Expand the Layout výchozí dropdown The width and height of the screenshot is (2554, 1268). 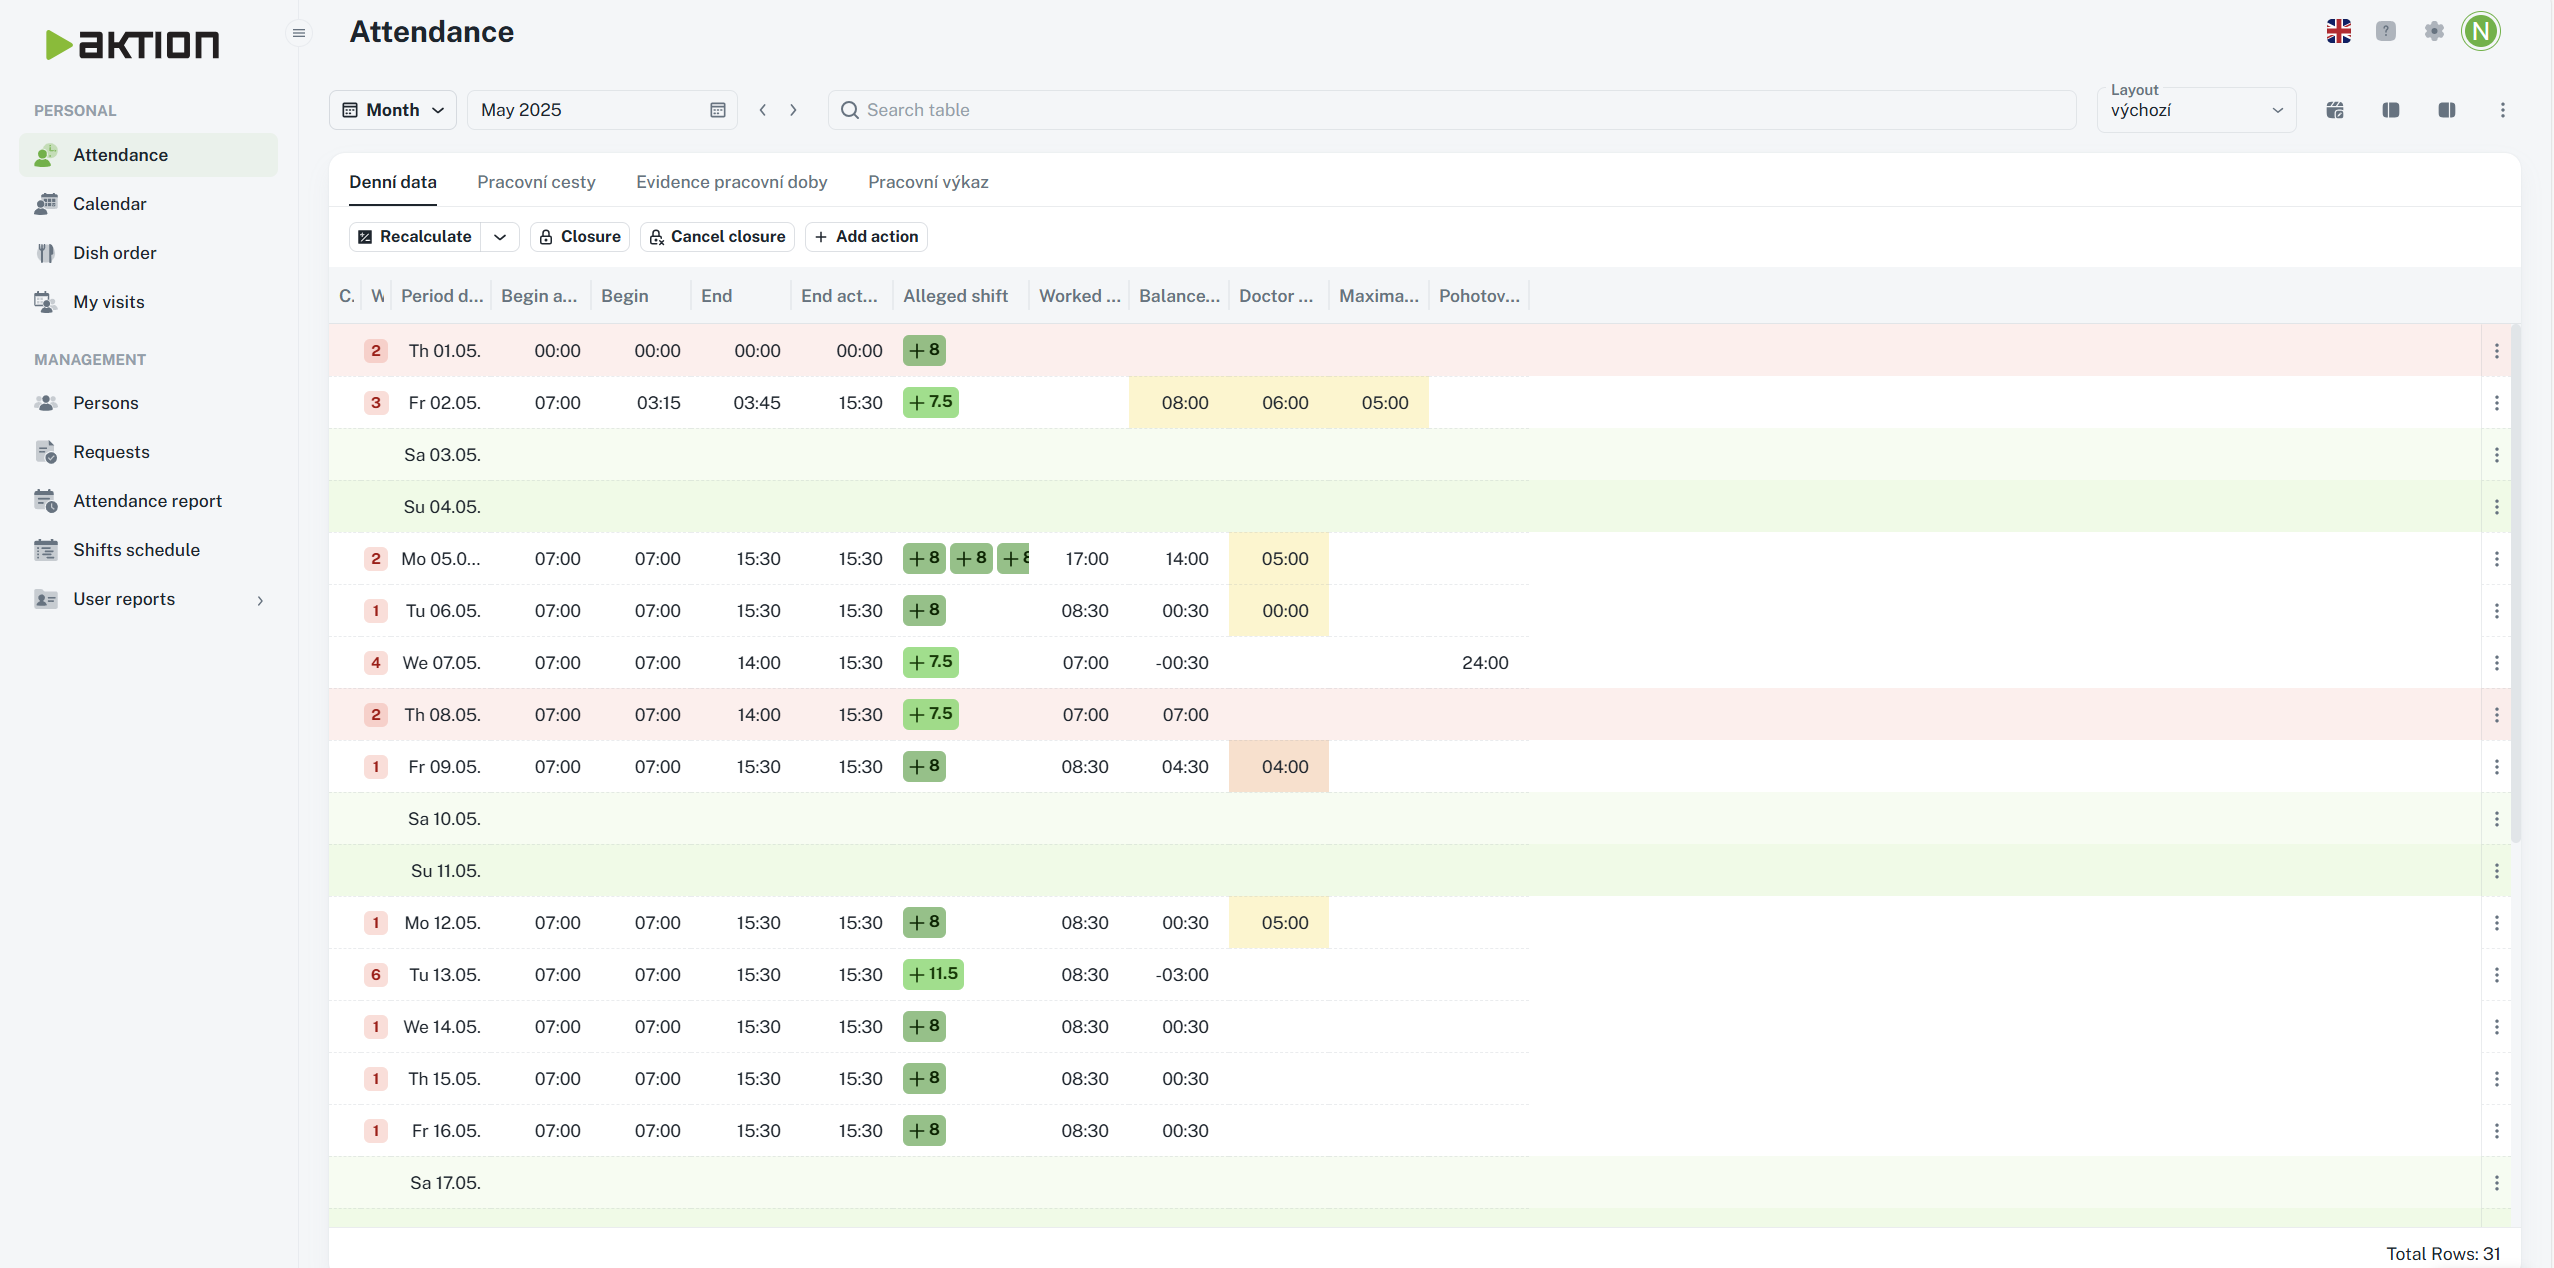(x=2196, y=110)
